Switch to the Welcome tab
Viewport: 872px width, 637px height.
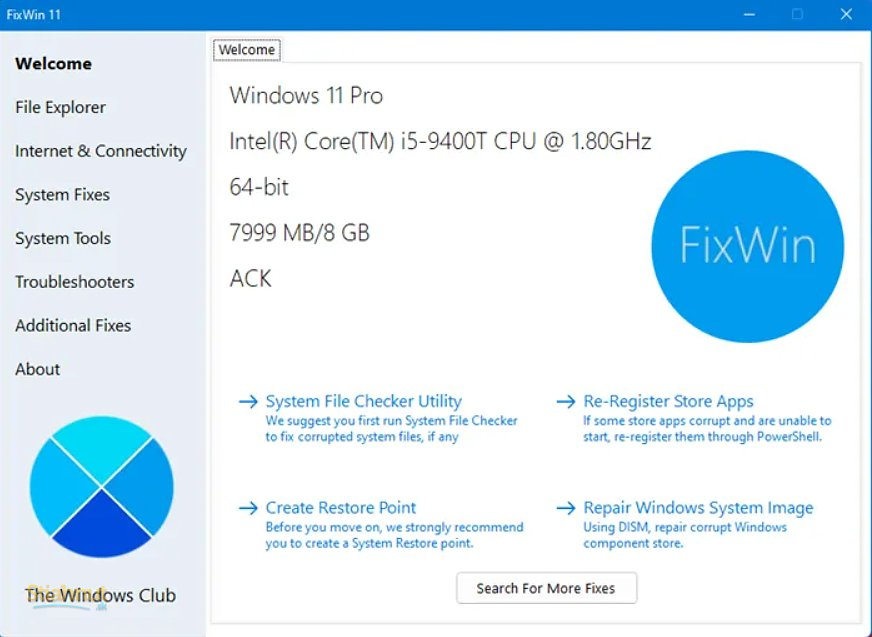coord(246,50)
